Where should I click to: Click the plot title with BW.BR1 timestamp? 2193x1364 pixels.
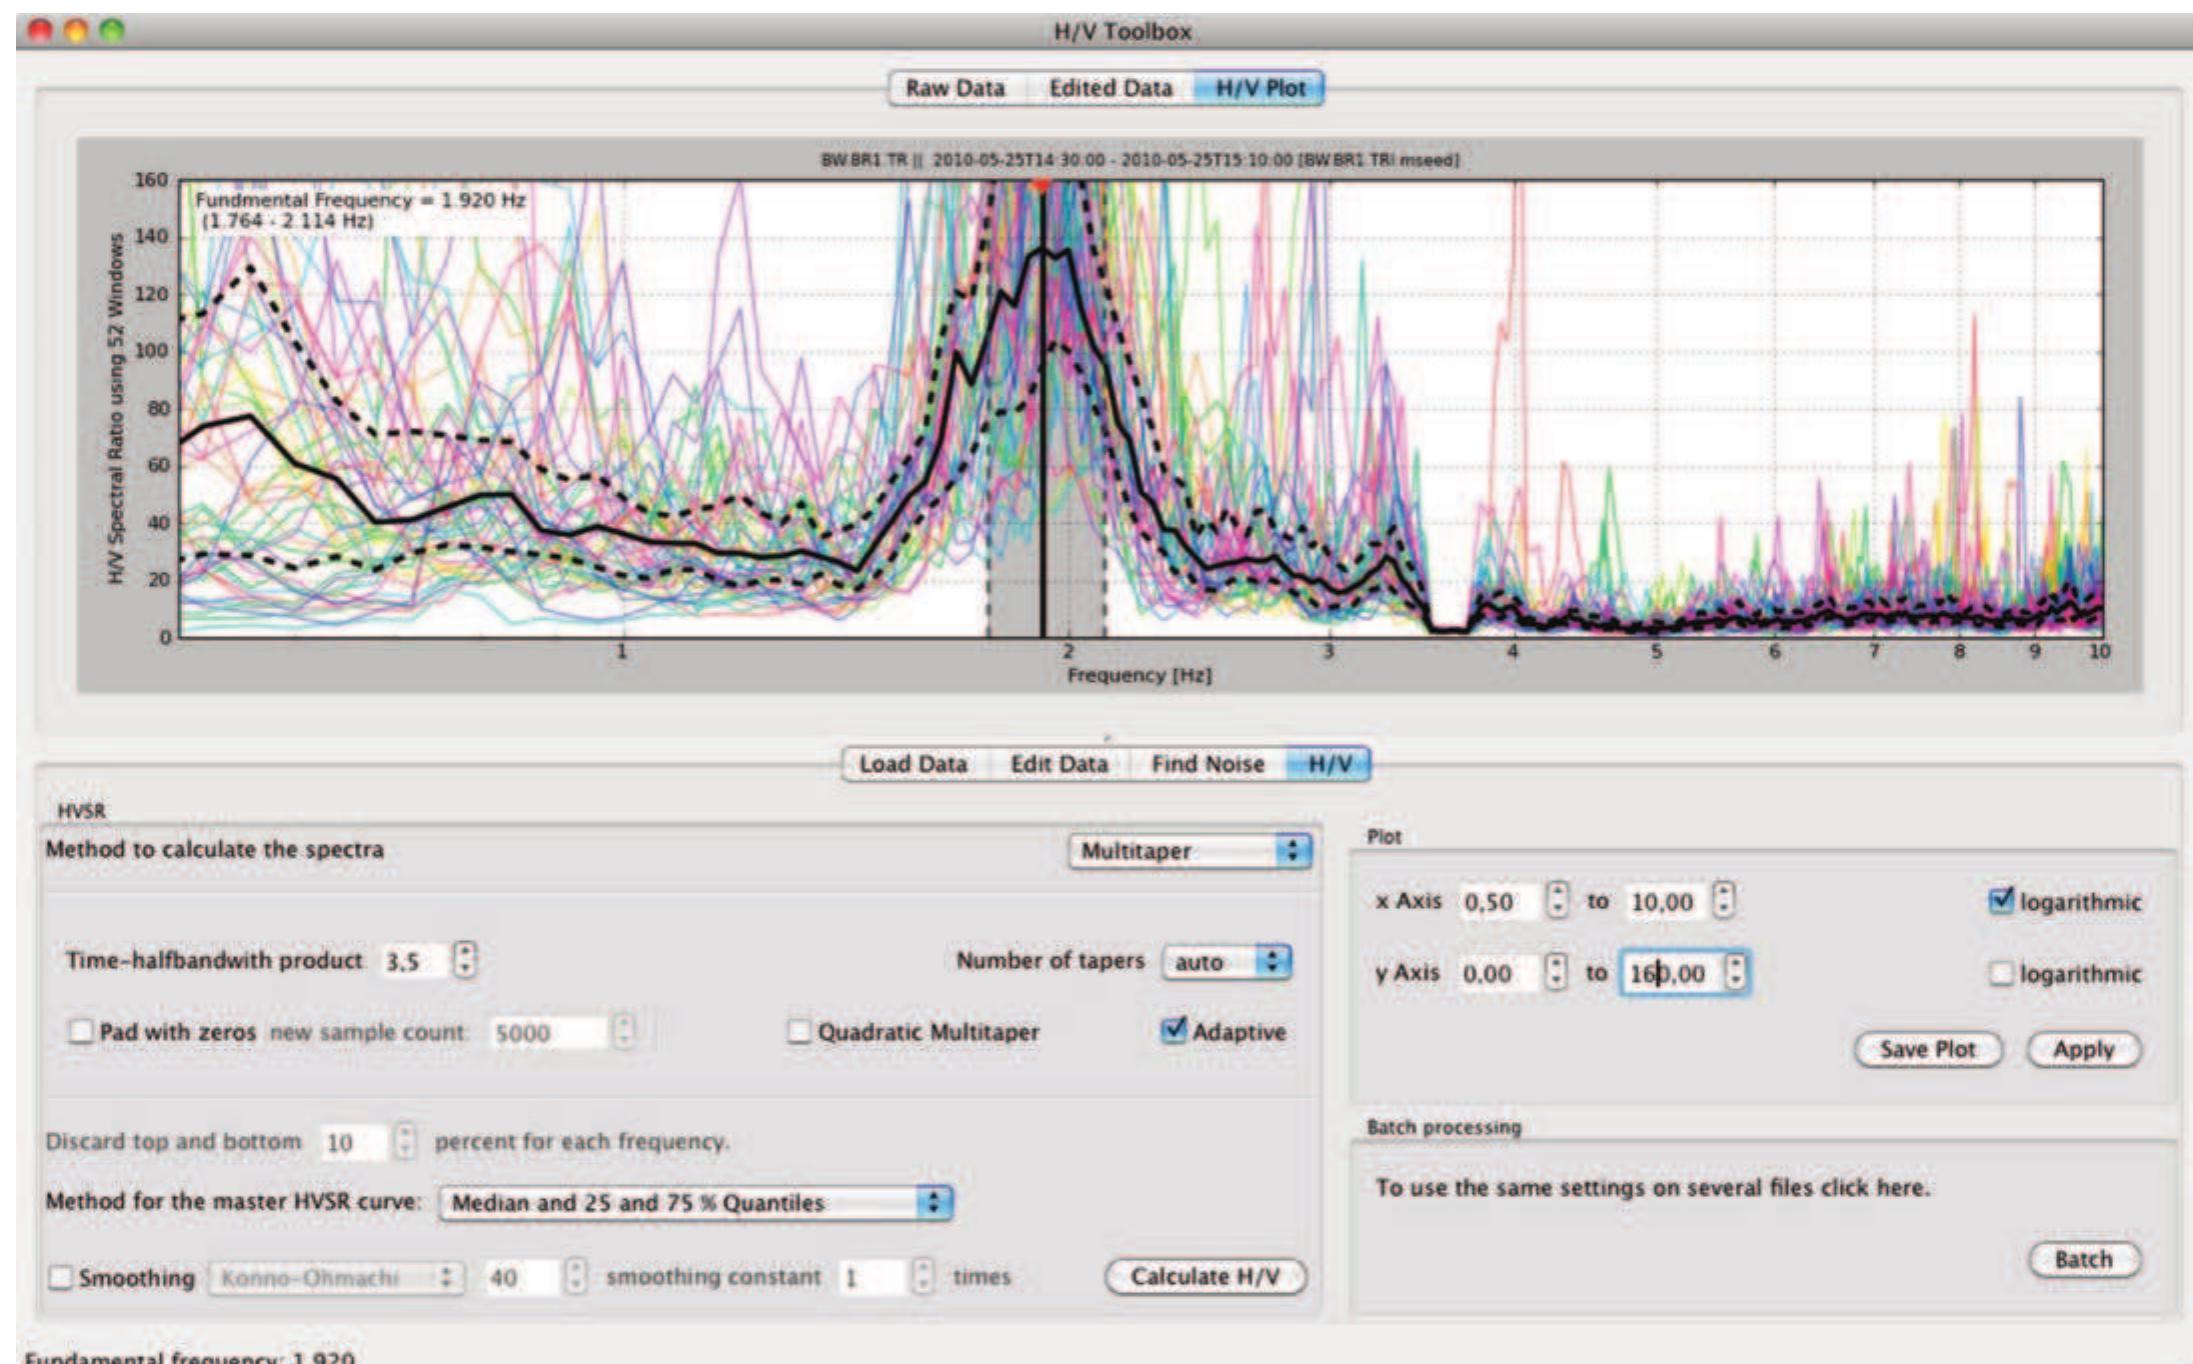coord(1139,160)
